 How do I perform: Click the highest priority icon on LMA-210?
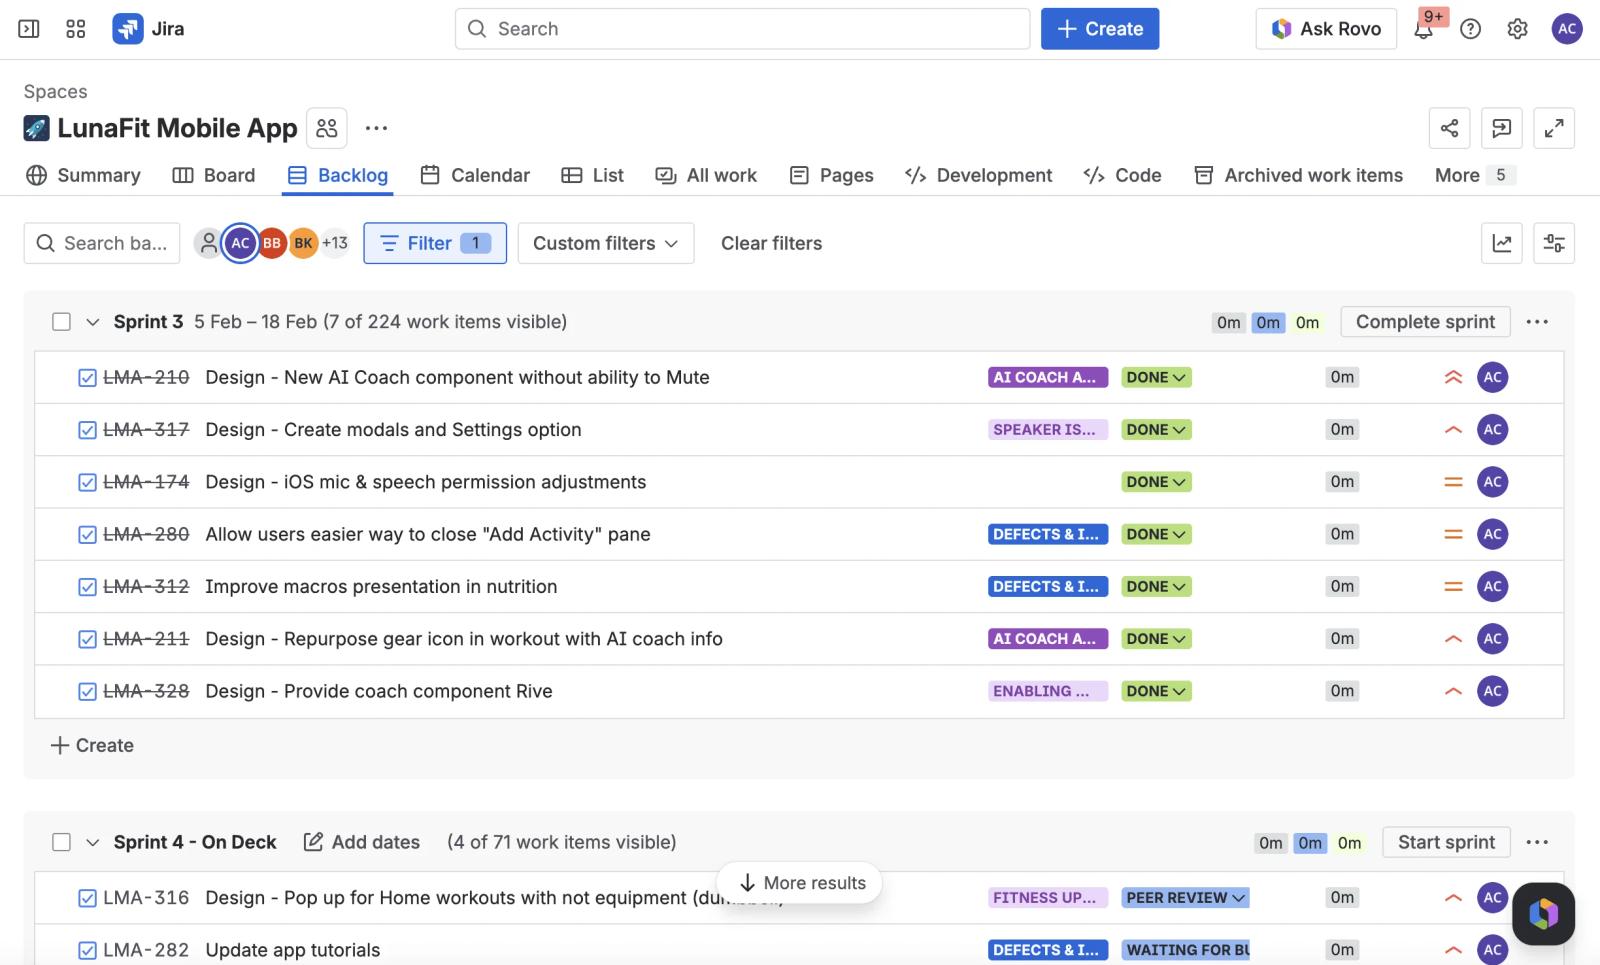click(1453, 377)
